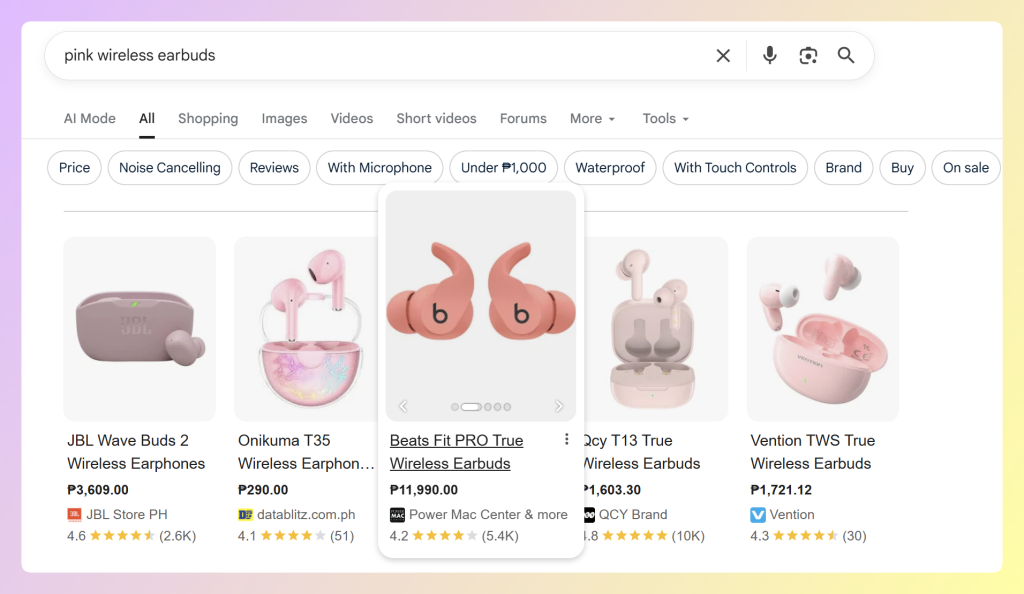The height and width of the screenshot is (594, 1024).
Task: Open the Vention TWS product image
Action: coord(823,329)
